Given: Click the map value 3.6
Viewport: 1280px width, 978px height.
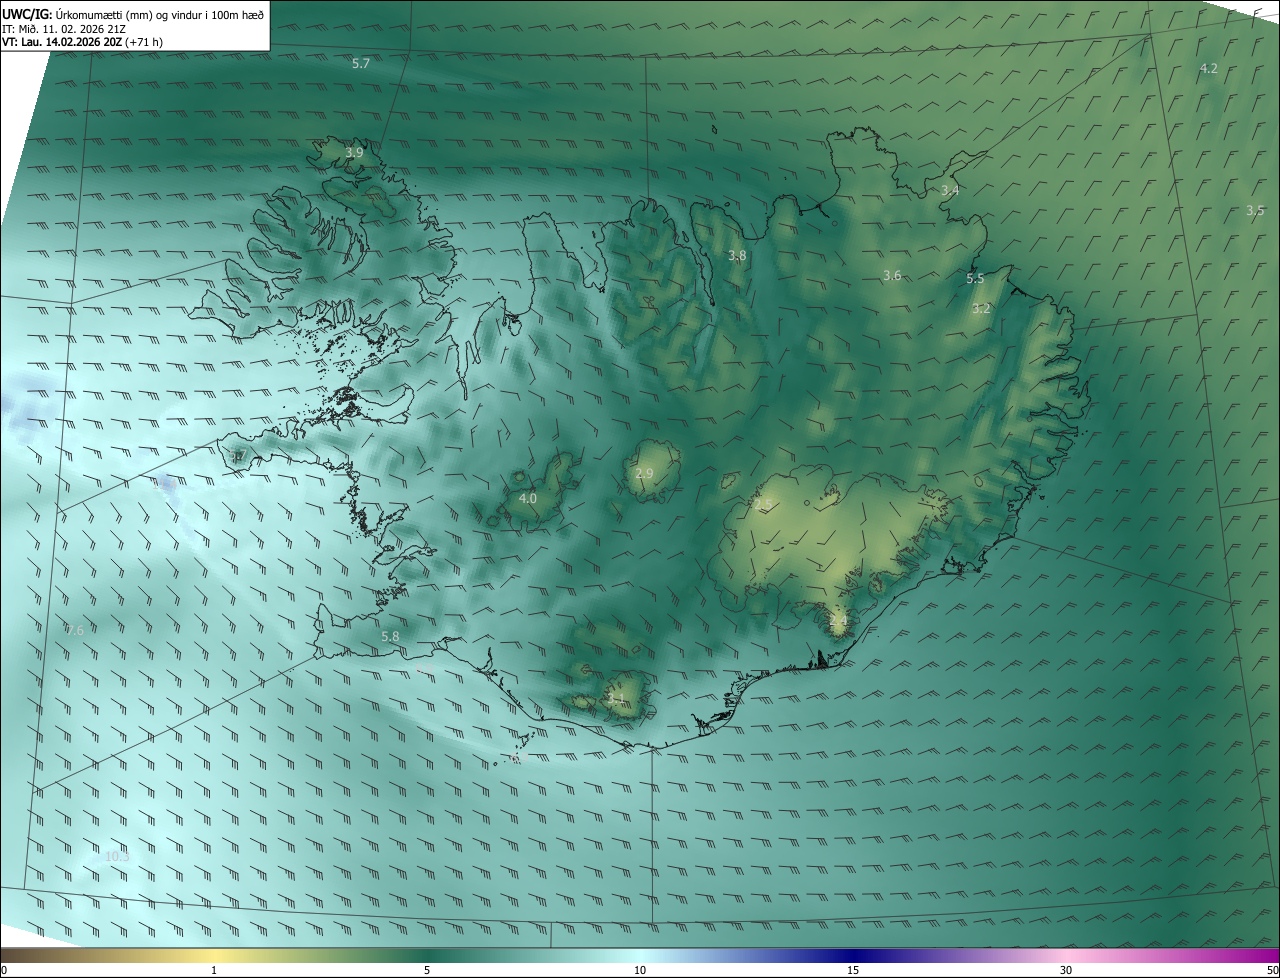Looking at the screenshot, I should click(x=892, y=275).
